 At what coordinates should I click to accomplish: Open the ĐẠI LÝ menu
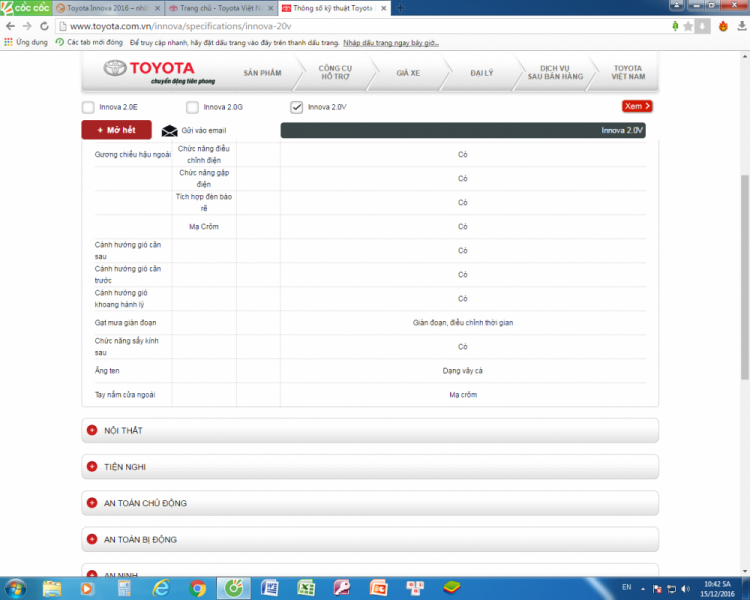tap(481, 73)
